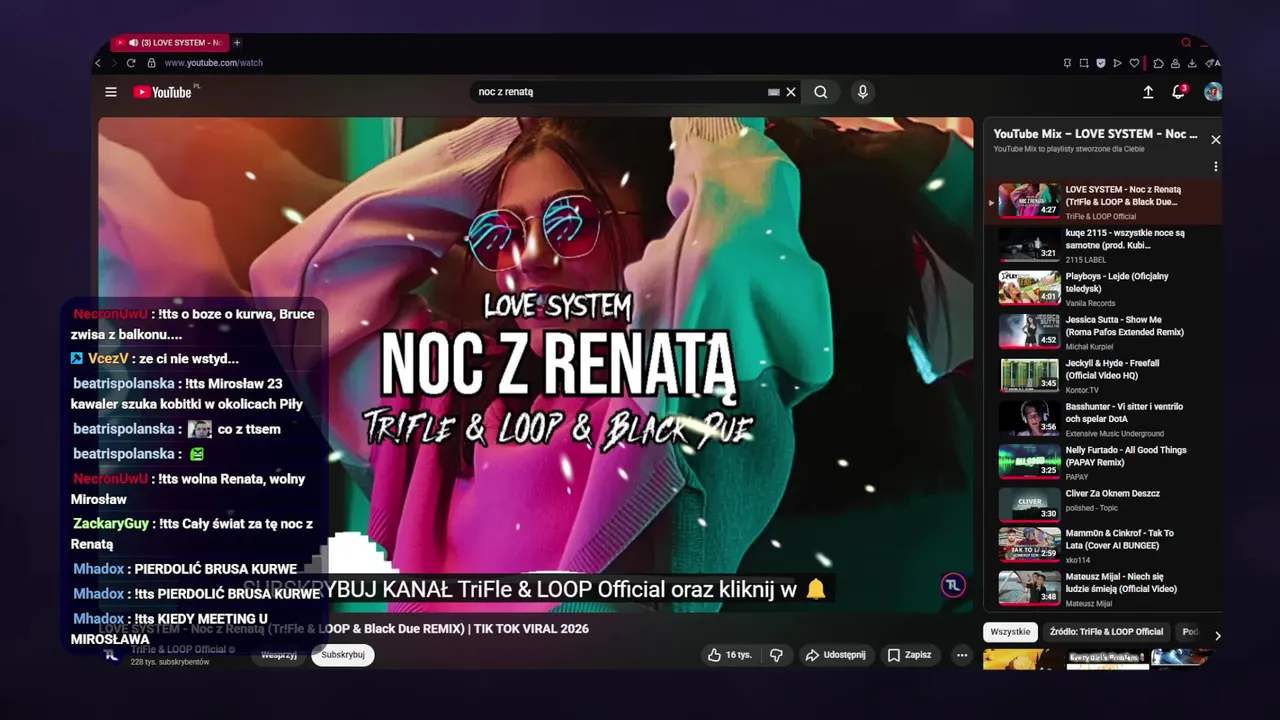Open the on-screen keyboard in search box
This screenshot has height=720, width=1280.
click(x=773, y=92)
